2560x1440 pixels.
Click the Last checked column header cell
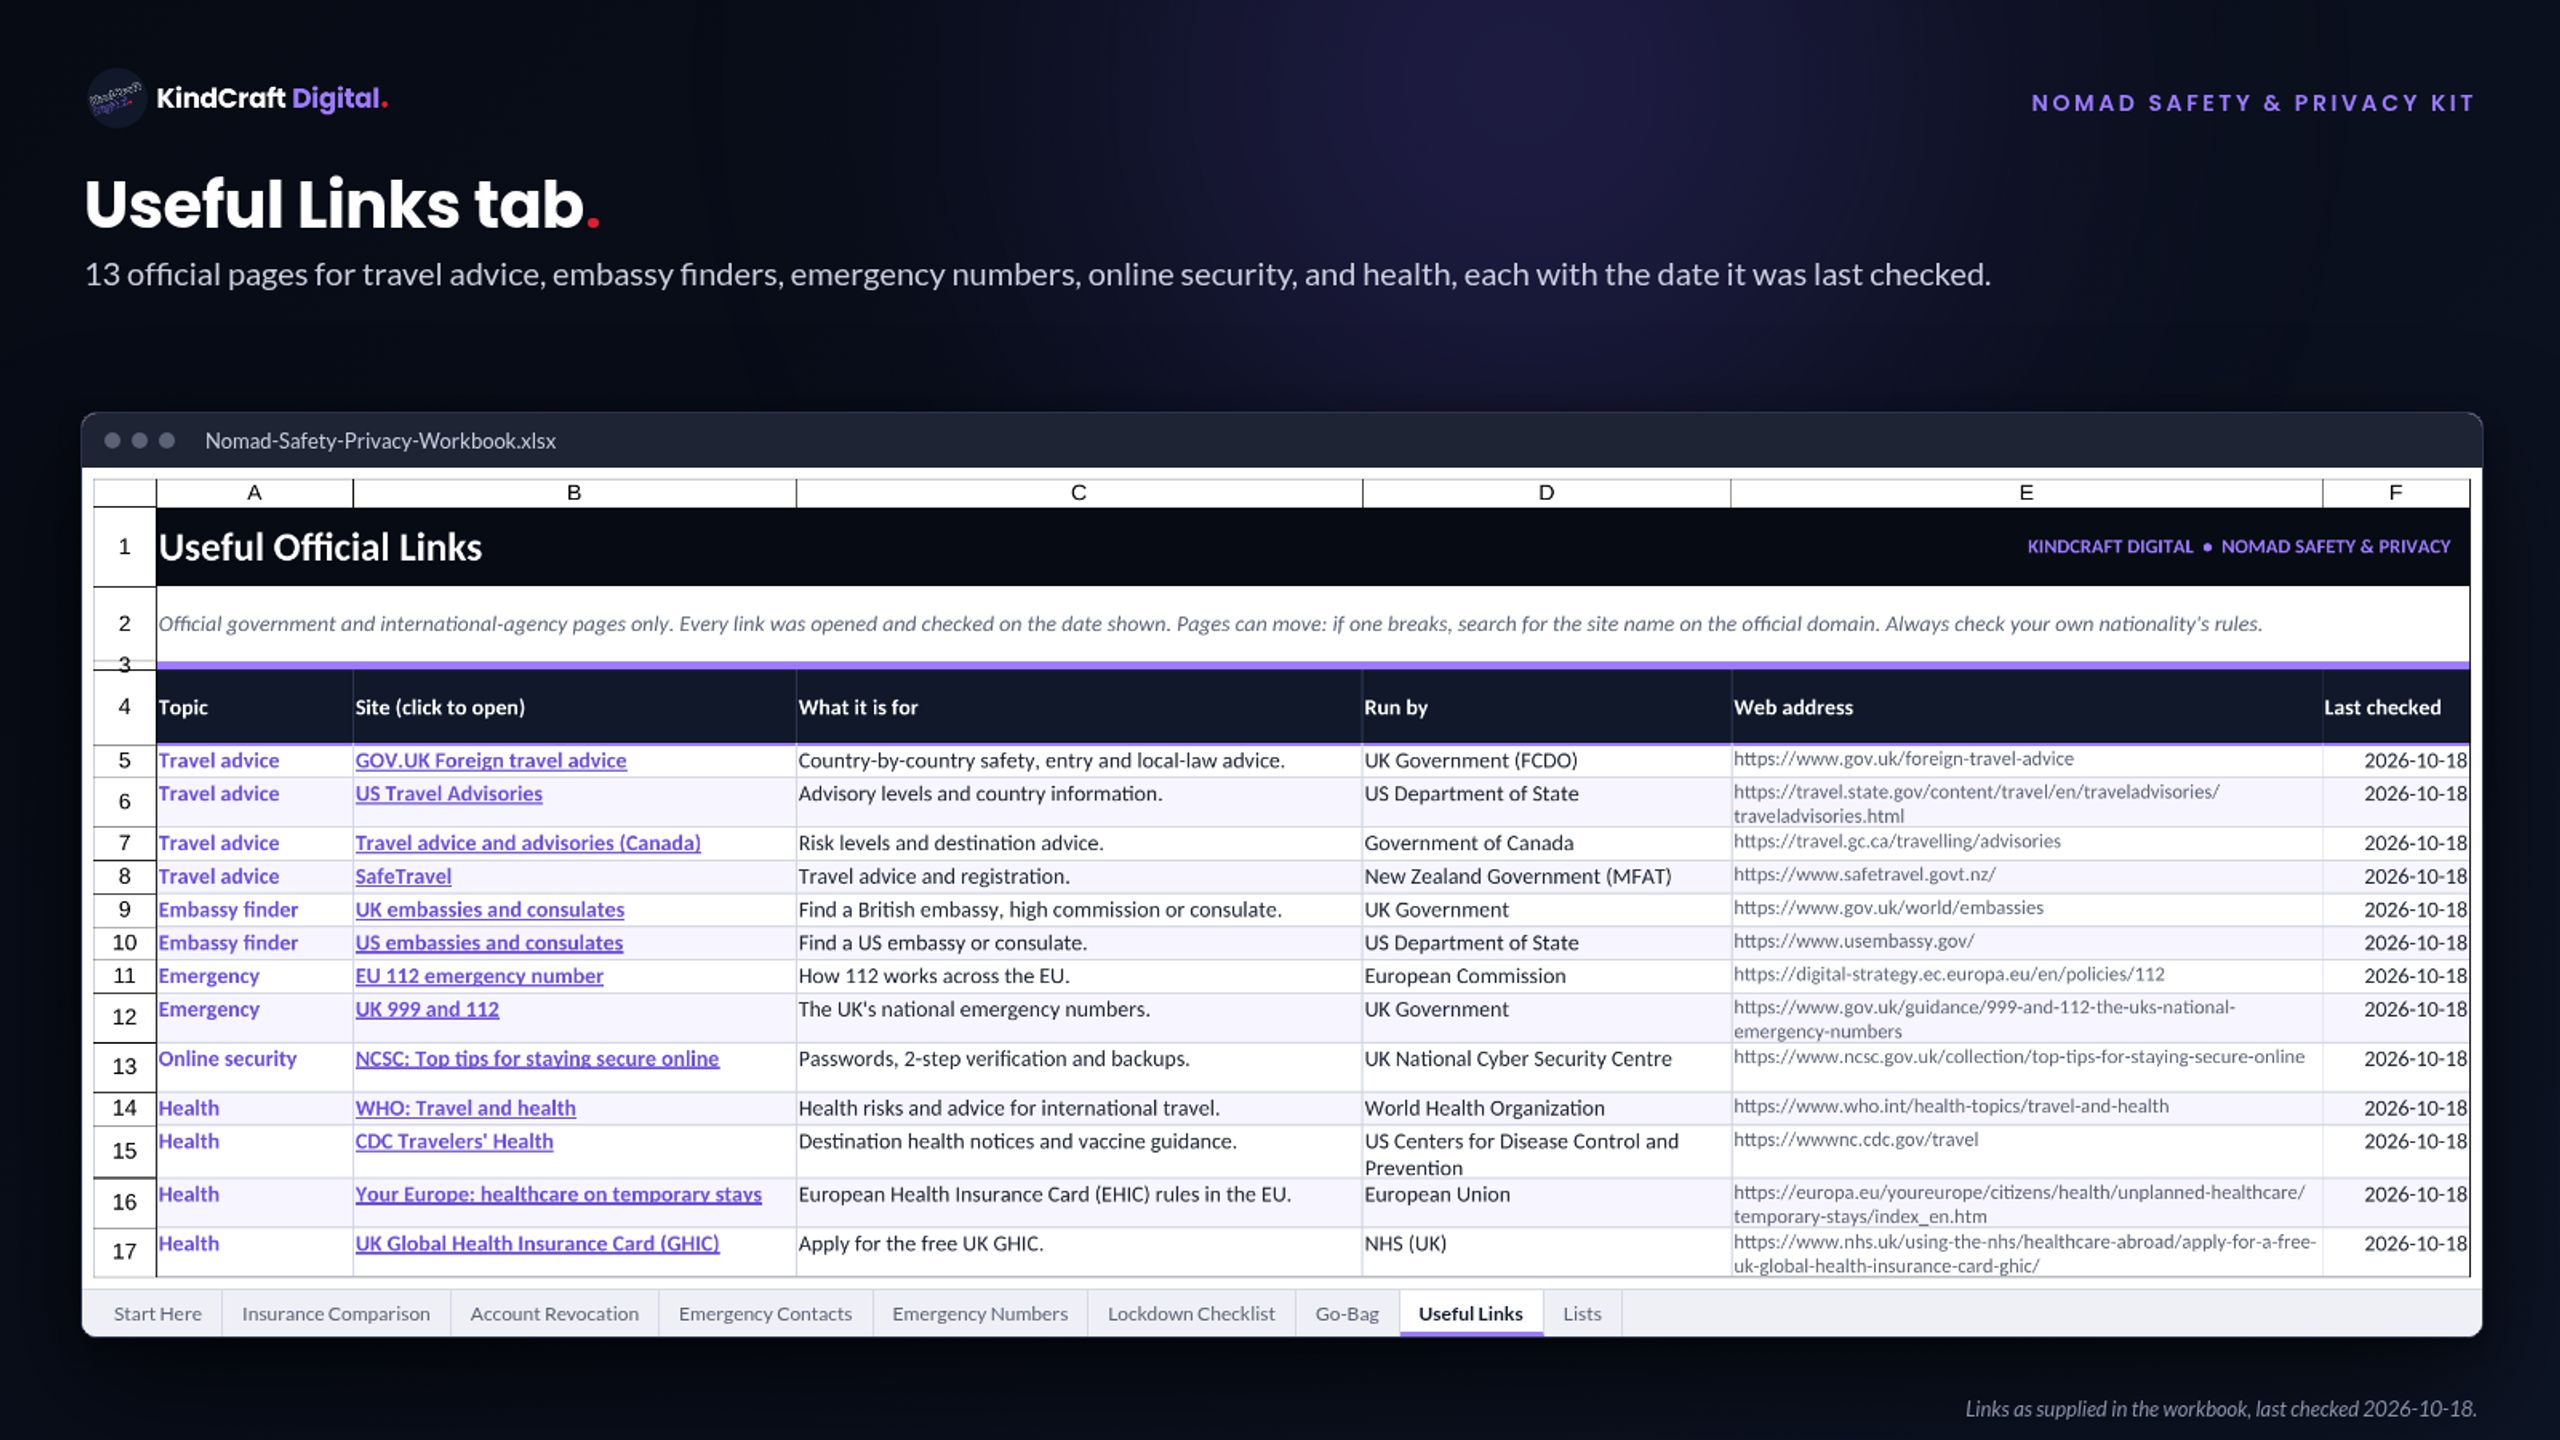pos(2396,707)
